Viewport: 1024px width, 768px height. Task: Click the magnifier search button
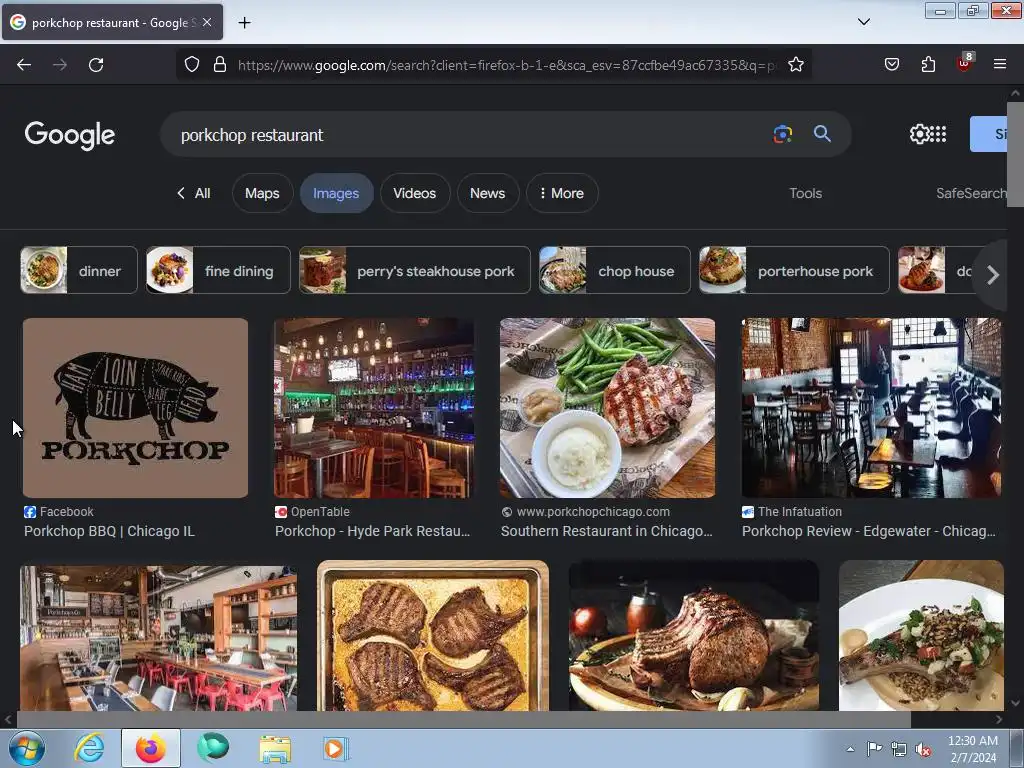click(x=822, y=135)
